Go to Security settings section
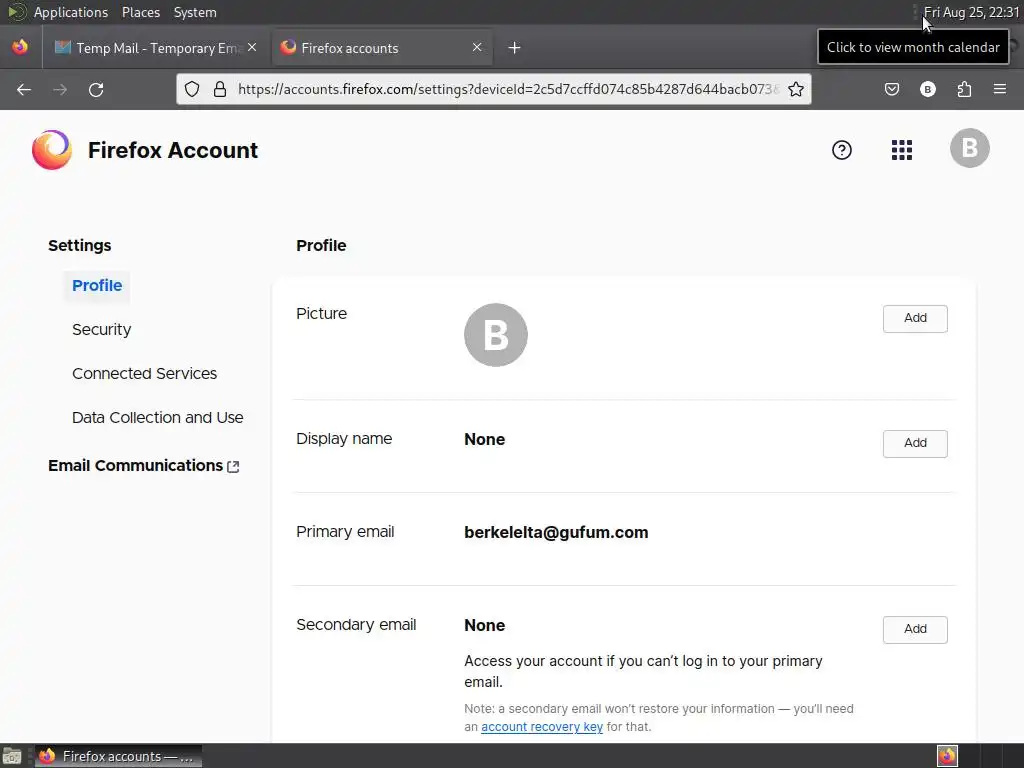 (x=101, y=330)
